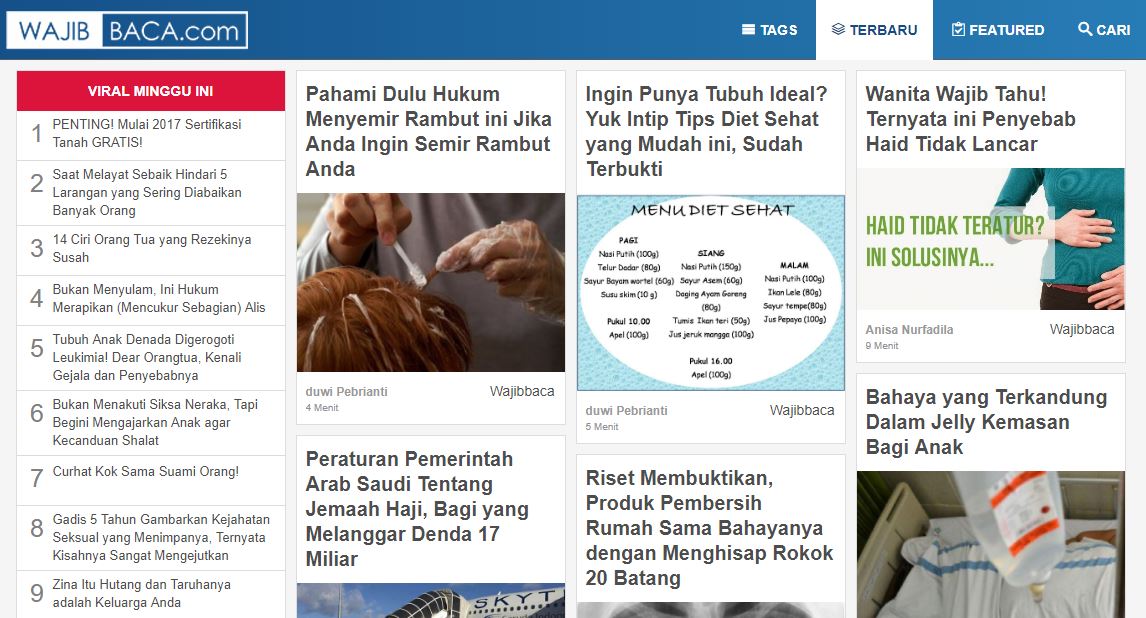Open viral article 14 Ciri Orang Tua
Screen dimensions: 1146x618
152,248
